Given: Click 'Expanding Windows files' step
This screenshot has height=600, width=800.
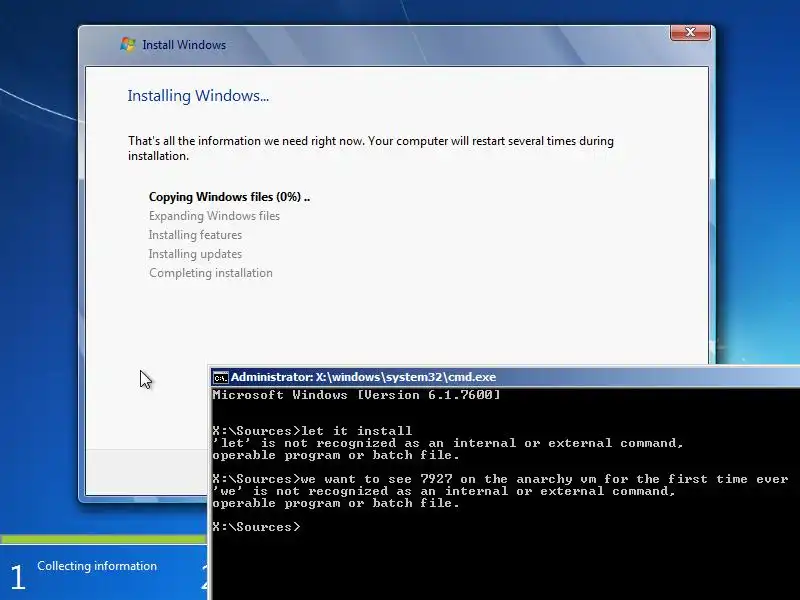Looking at the screenshot, I should tap(214, 216).
